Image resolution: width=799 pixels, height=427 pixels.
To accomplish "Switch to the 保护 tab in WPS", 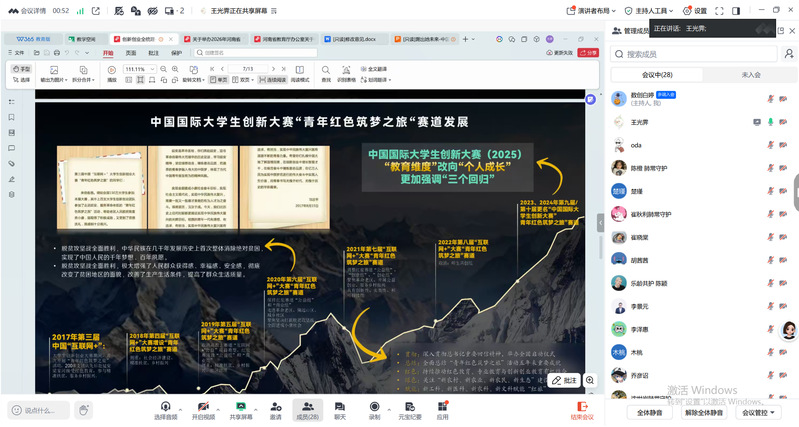I will (176, 52).
